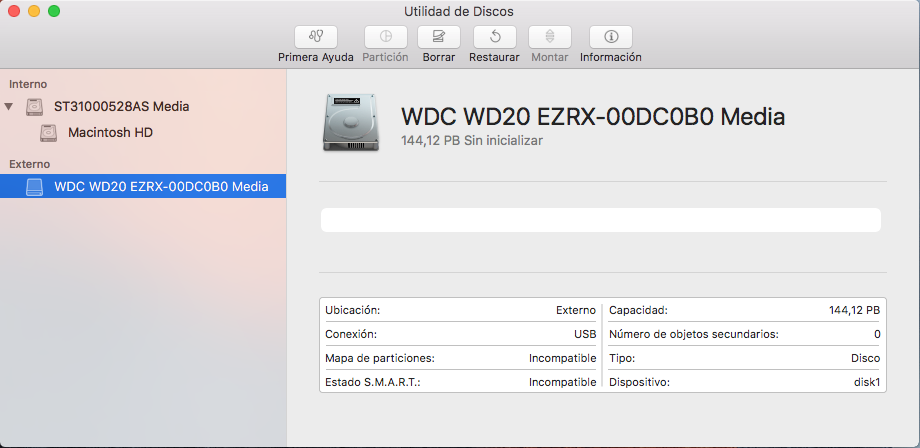The height and width of the screenshot is (448, 920).
Task: Click Incompatible value for Estado S.M.A.R.T.
Action: (x=563, y=382)
